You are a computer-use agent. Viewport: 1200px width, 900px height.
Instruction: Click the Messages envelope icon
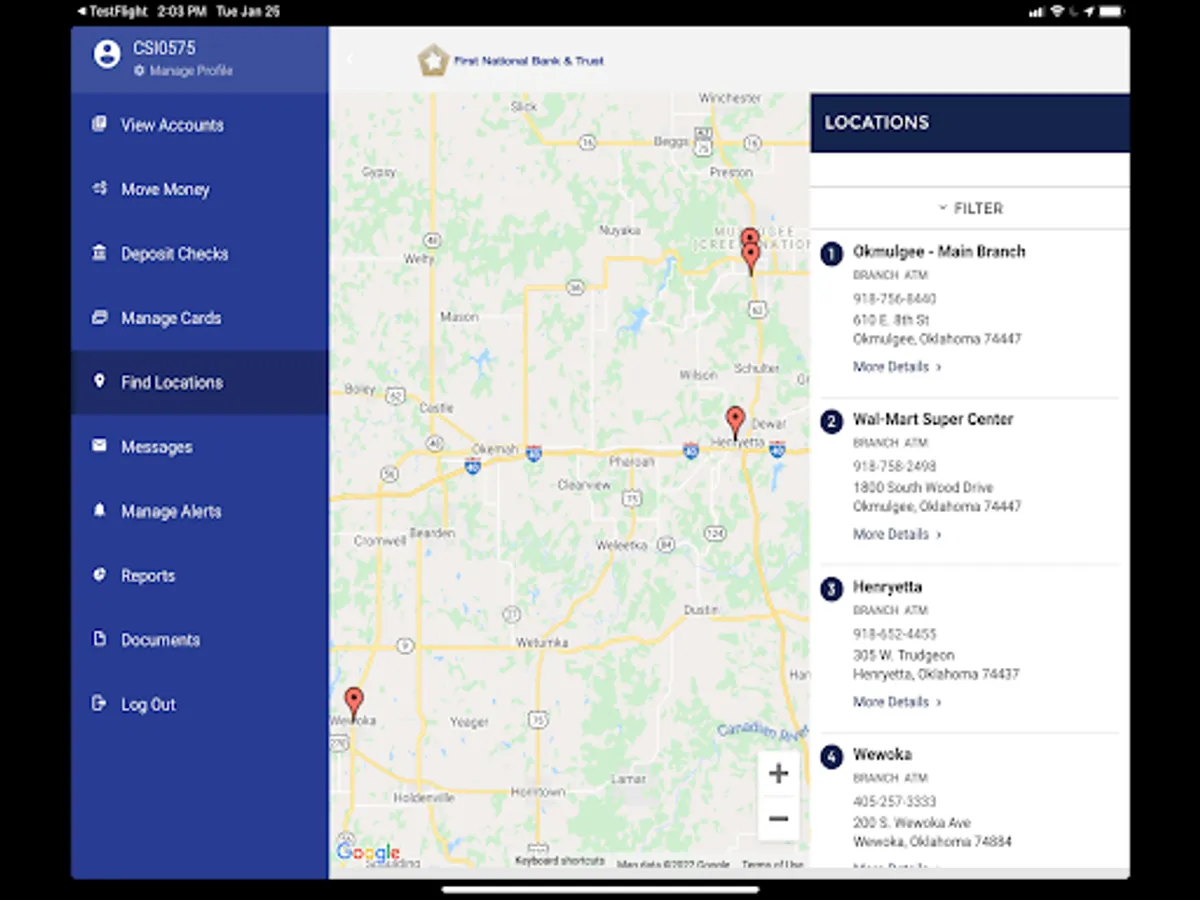click(x=99, y=446)
